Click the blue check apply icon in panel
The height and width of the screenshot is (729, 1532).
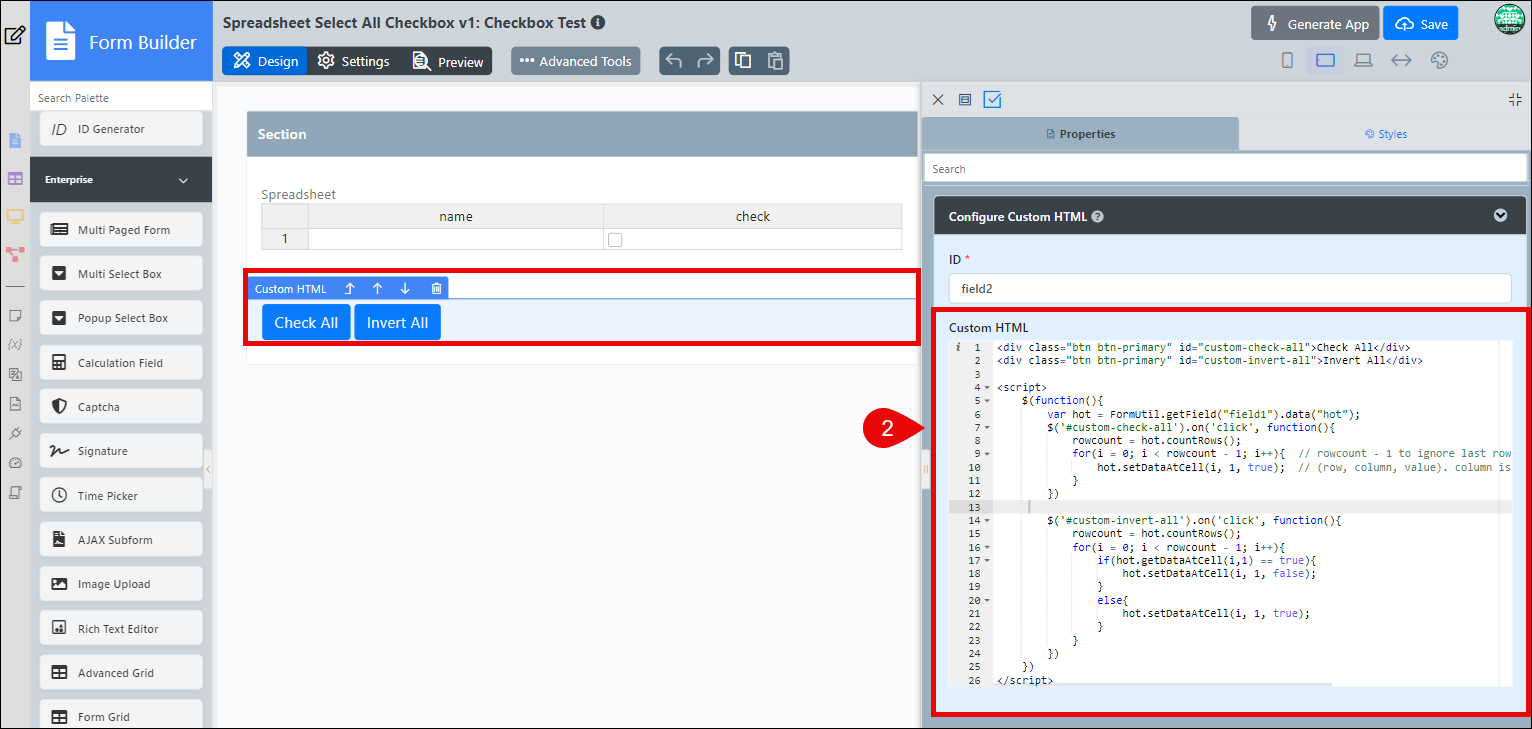993,99
